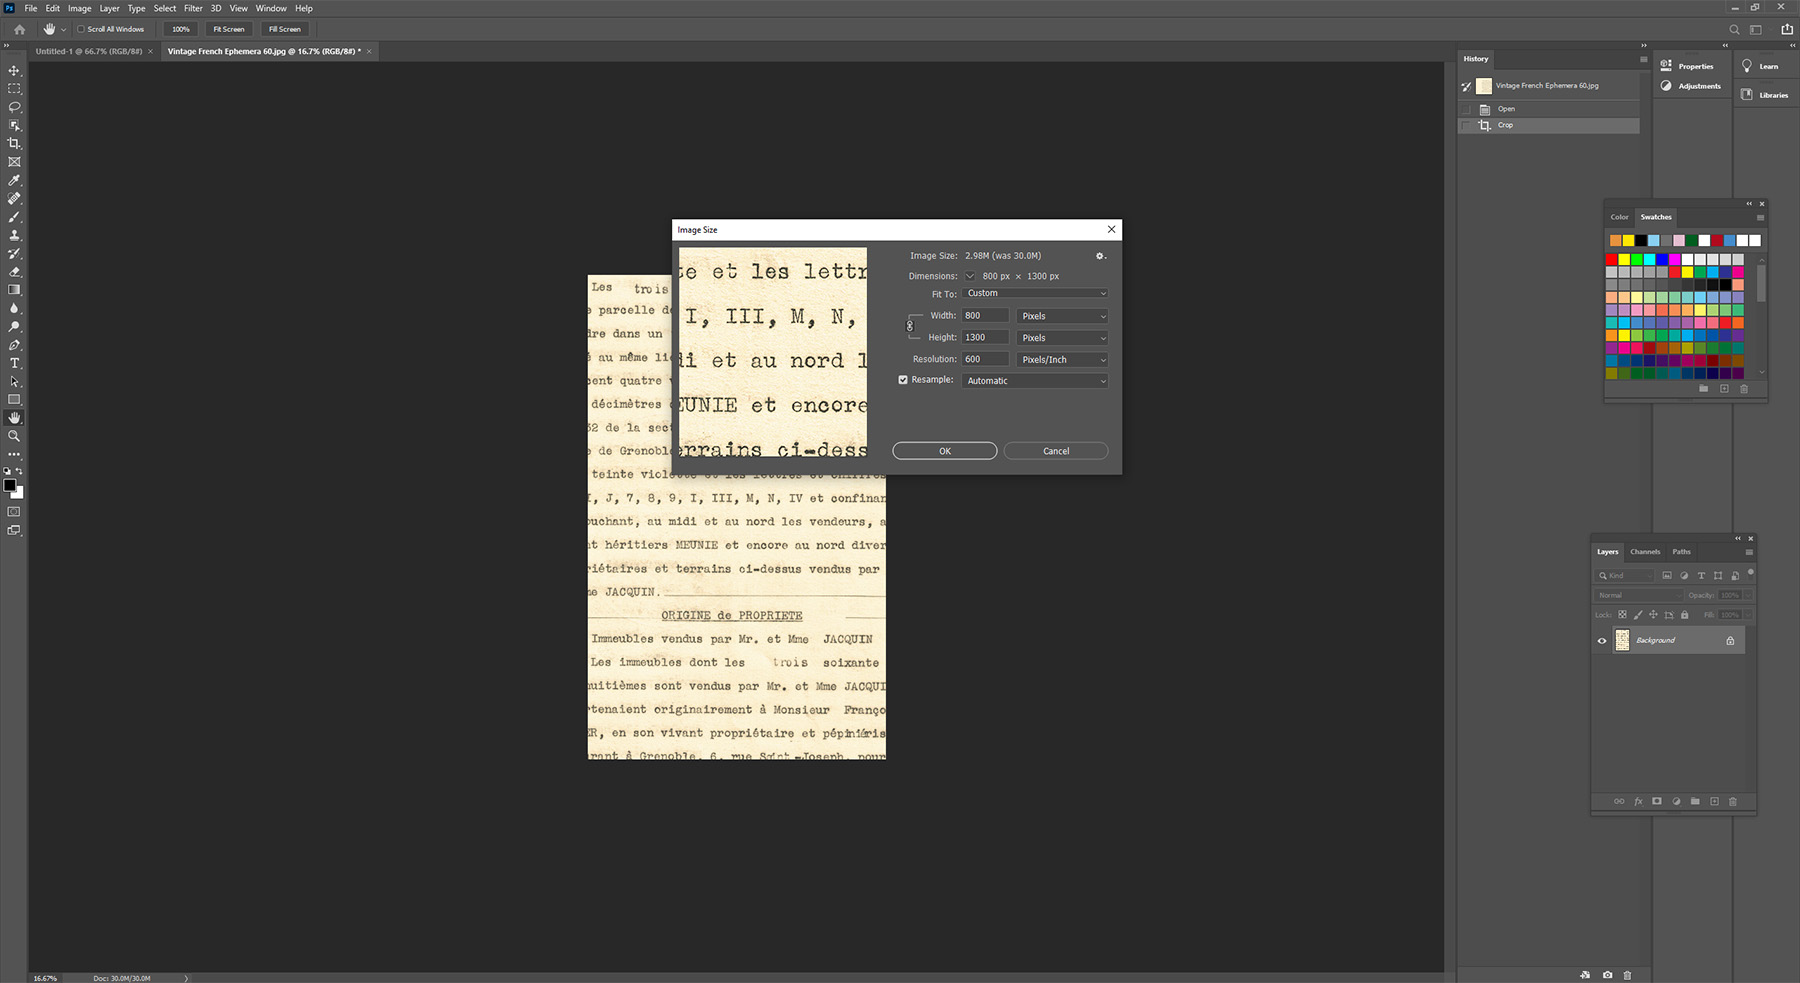1800x983 pixels.
Task: Expand the Resample method Automatic dropdown
Action: (1035, 381)
